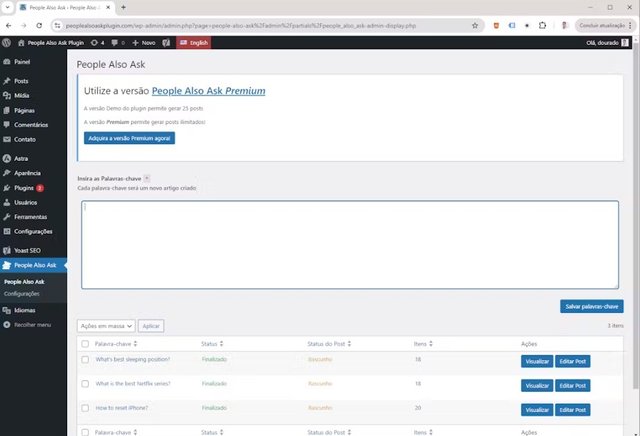This screenshot has width=640, height=436.
Task: Open the Posts section
Action: pyautogui.click(x=21, y=81)
